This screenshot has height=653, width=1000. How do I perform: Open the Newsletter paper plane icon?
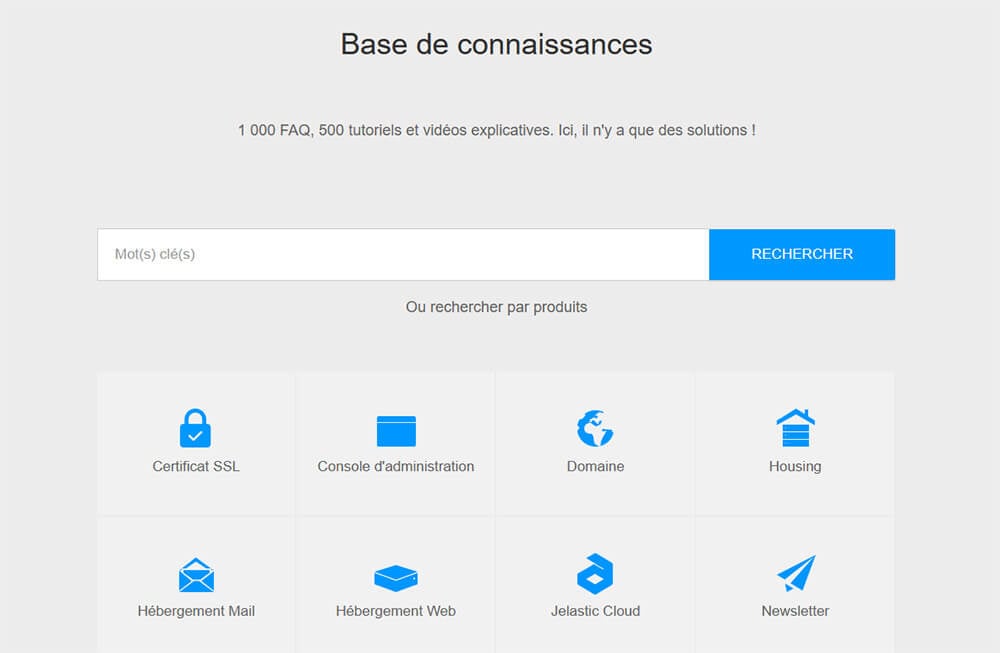tap(794, 570)
